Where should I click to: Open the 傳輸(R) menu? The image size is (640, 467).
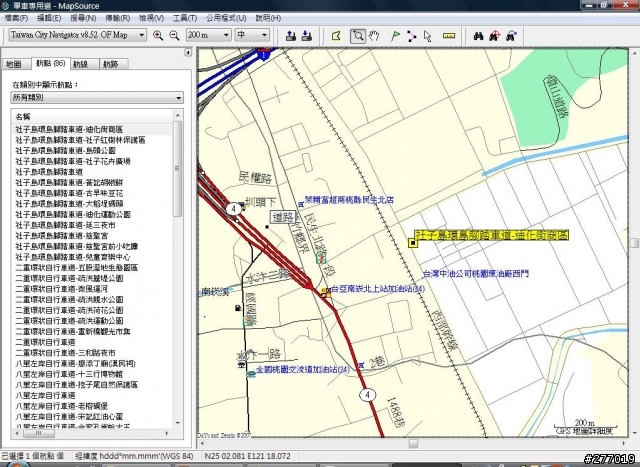click(x=118, y=18)
